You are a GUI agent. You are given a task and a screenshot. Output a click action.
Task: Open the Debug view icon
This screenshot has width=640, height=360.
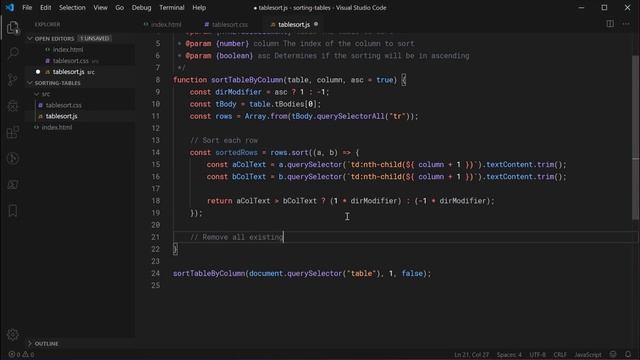13,106
